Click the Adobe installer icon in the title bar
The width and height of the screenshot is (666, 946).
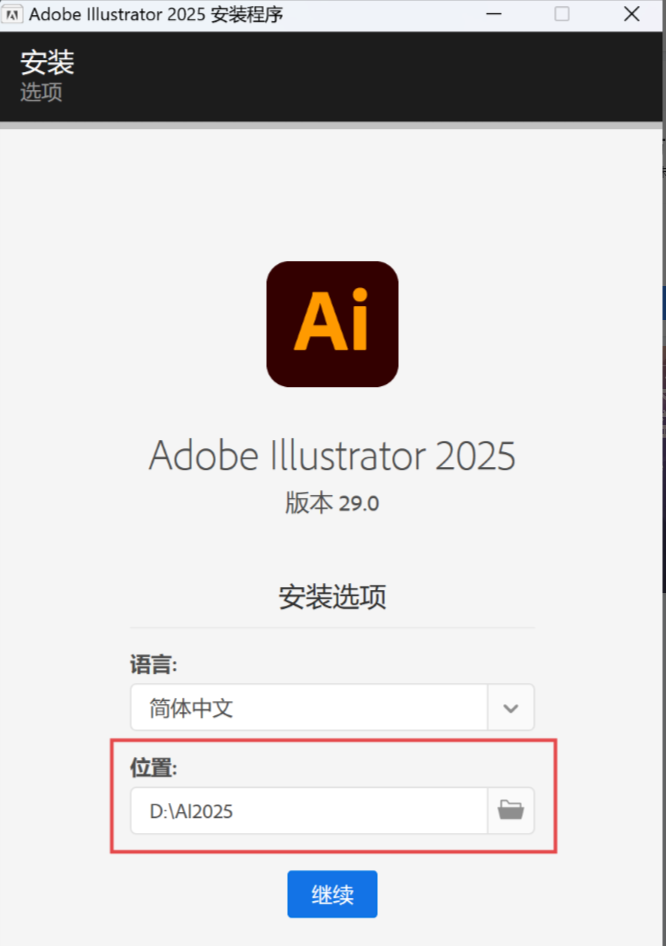point(14,14)
